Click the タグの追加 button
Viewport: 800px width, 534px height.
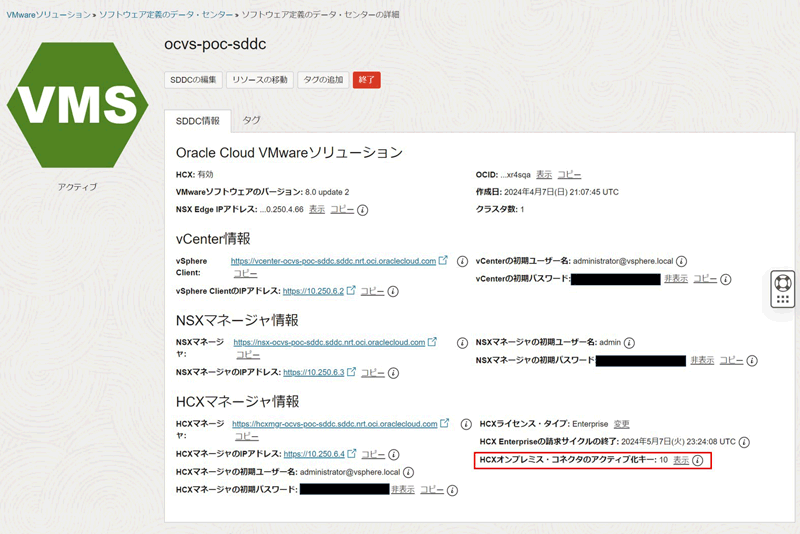(x=323, y=80)
